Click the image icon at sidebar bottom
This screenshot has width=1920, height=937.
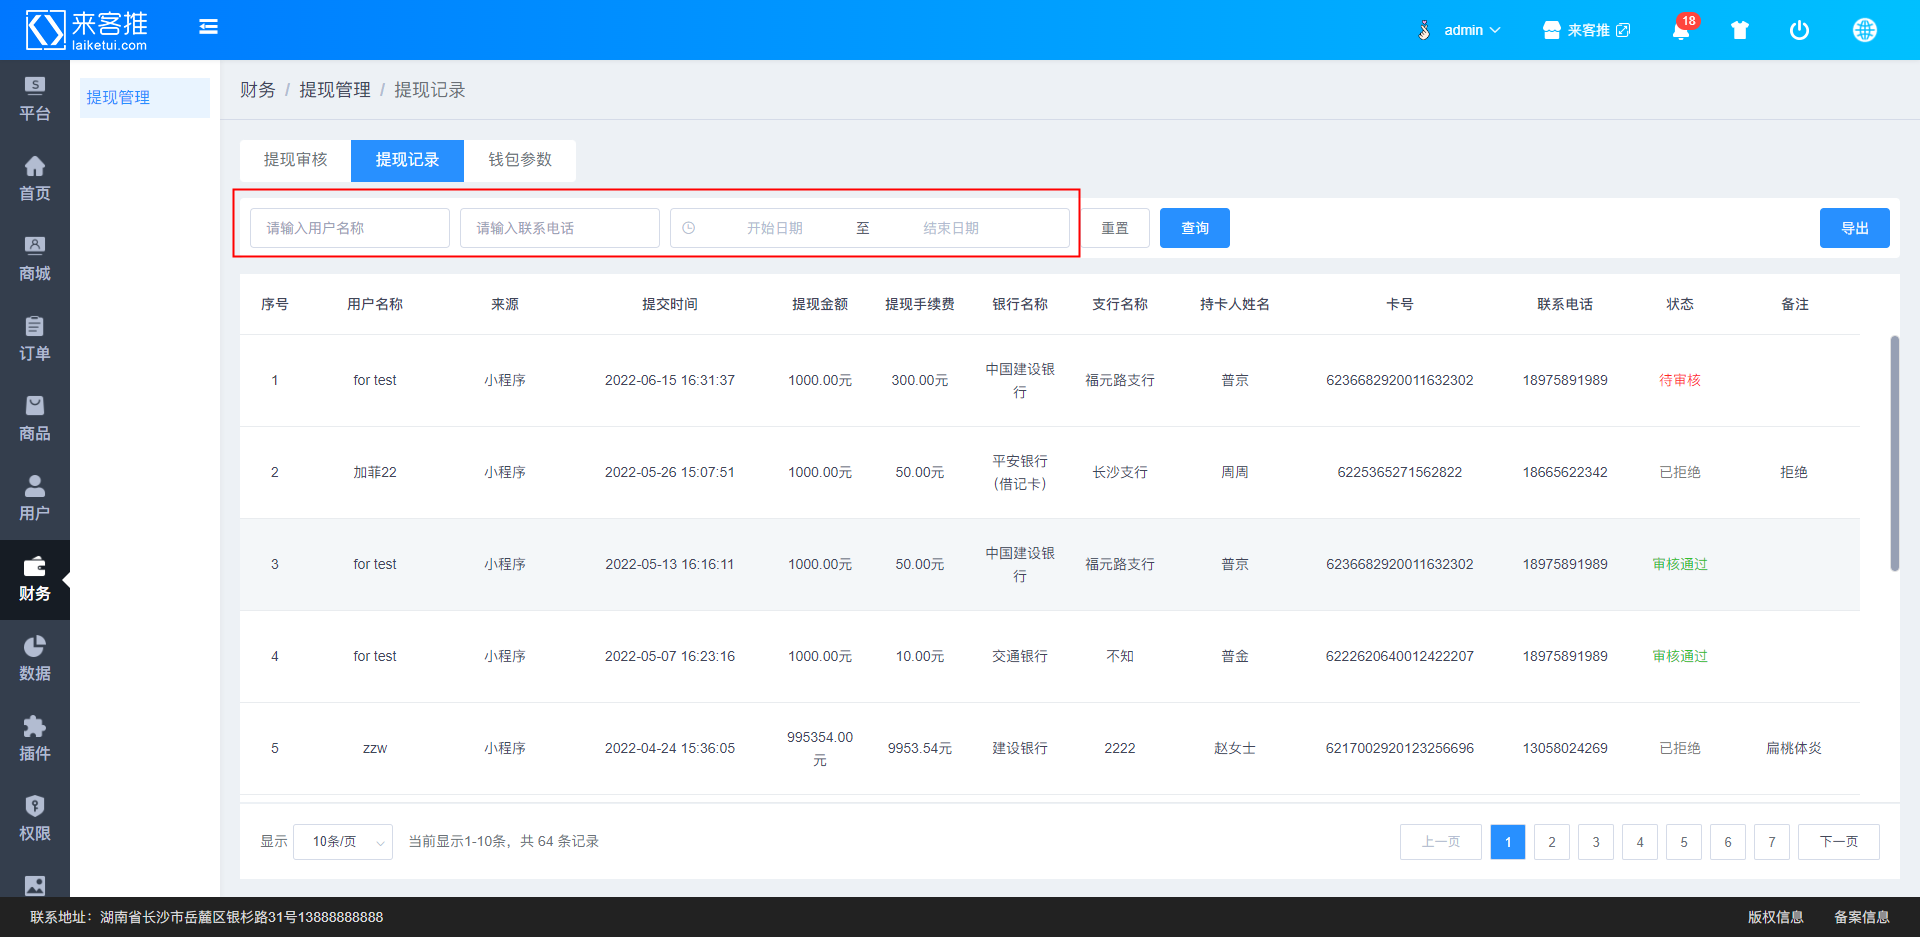(x=35, y=885)
